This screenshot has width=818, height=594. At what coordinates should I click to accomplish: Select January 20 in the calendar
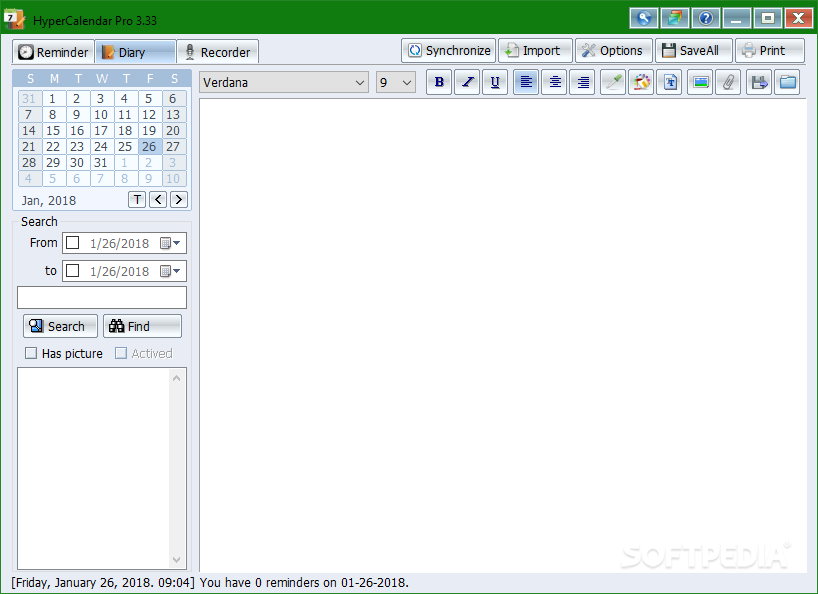[173, 130]
